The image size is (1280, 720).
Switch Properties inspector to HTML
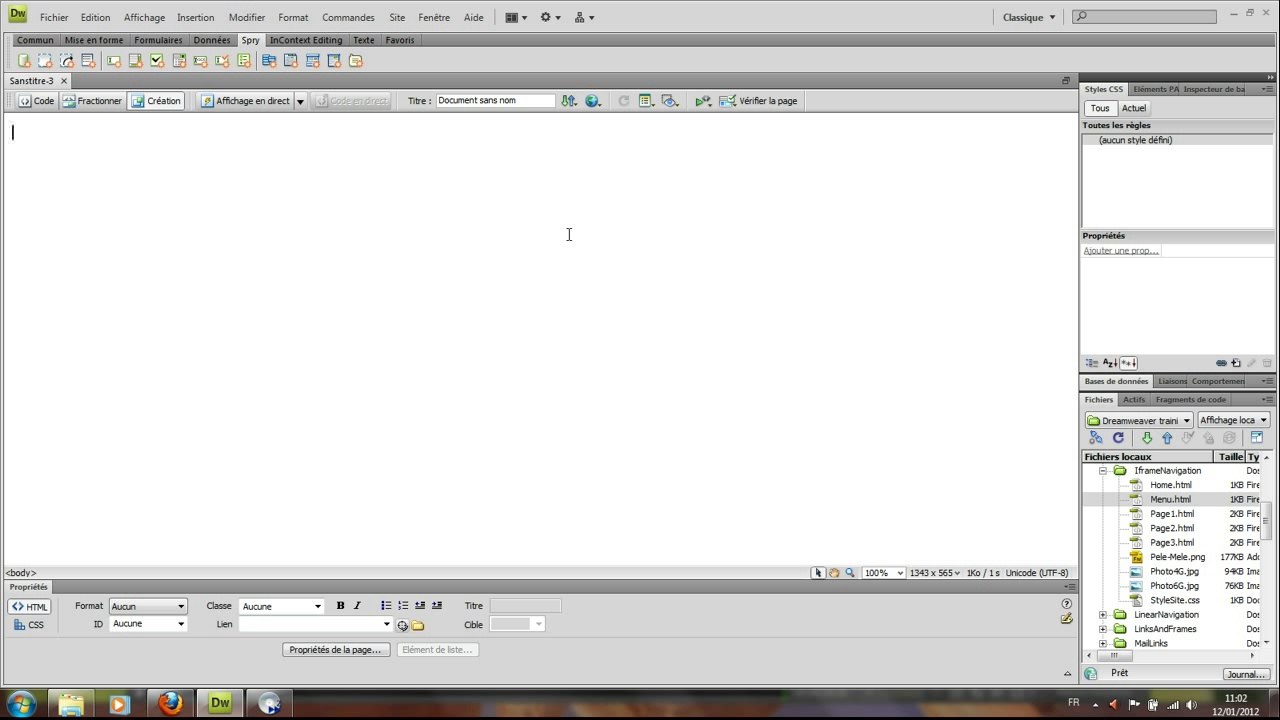pos(29,607)
